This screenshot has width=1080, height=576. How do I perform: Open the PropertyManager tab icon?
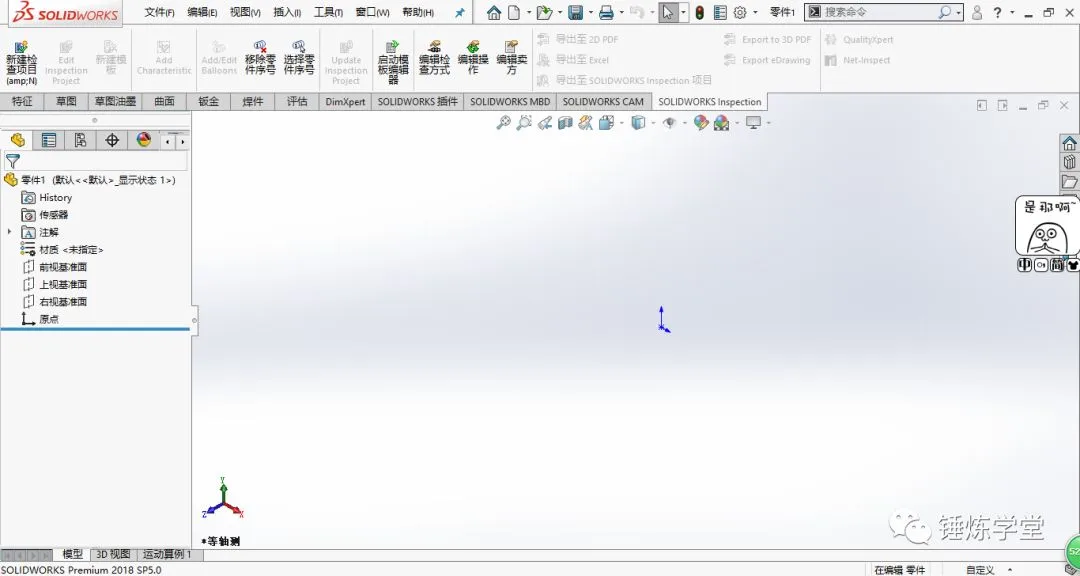(48, 141)
